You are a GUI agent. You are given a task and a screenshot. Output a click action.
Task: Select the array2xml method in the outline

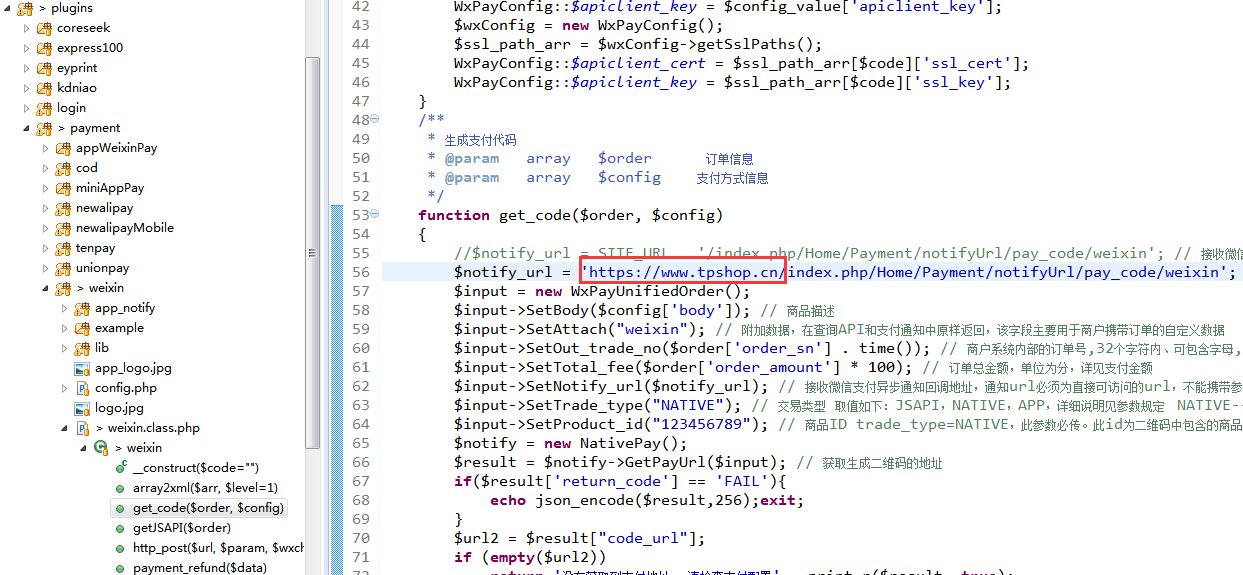tap(204, 488)
